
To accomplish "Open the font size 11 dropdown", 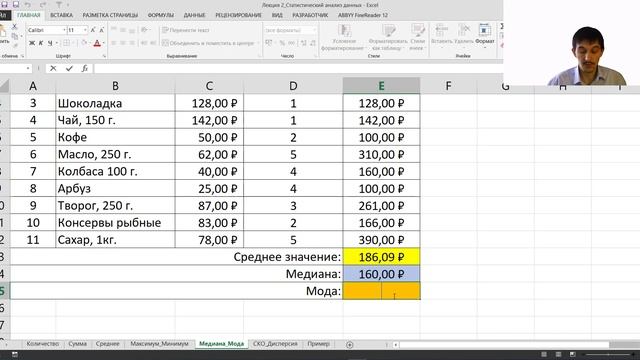I will tap(85, 30).
